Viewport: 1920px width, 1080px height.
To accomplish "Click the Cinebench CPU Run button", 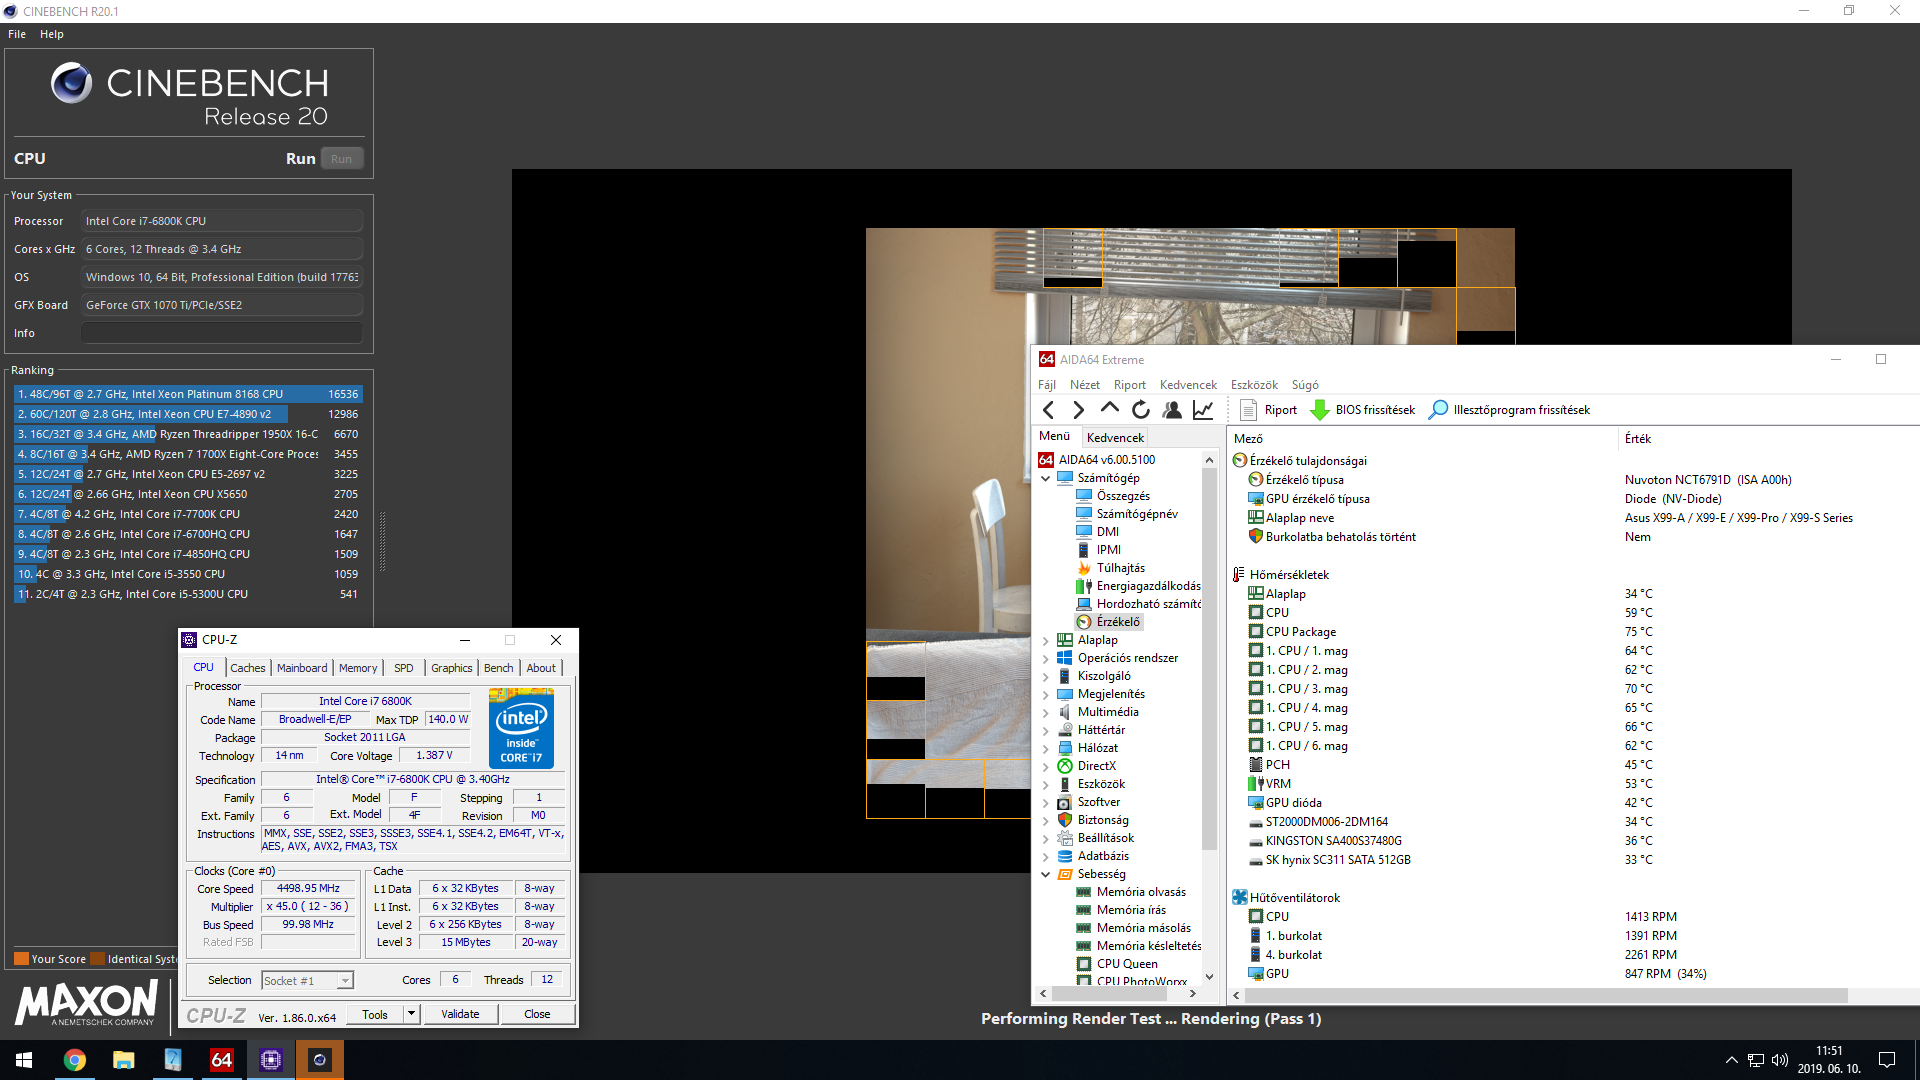I will click(341, 159).
